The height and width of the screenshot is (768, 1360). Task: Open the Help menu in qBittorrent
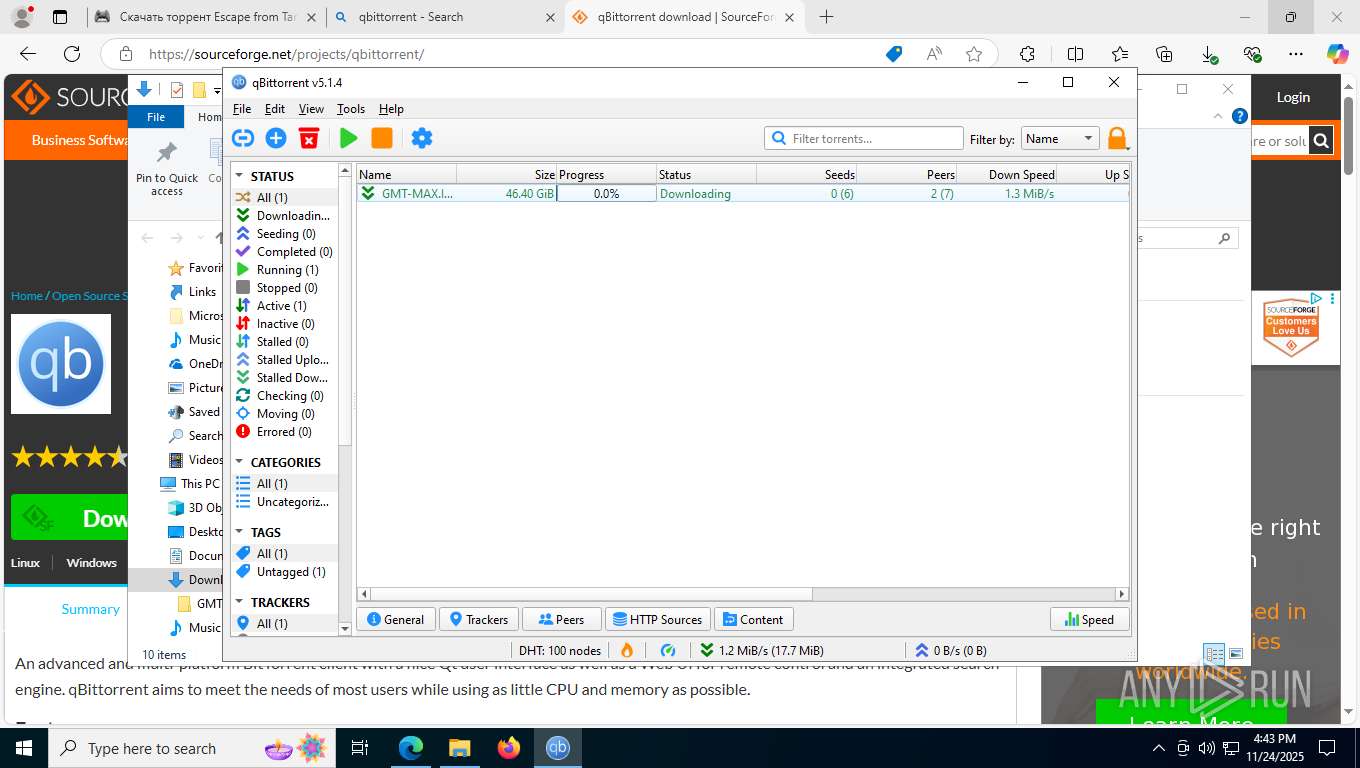pyautogui.click(x=391, y=109)
